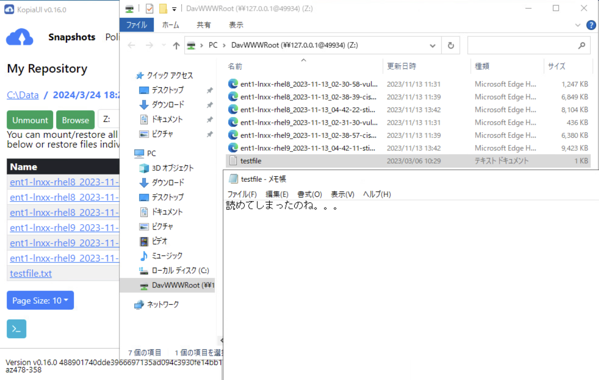Open quick access toolbar customize arrow
The width and height of the screenshot is (599, 380).
click(174, 8)
